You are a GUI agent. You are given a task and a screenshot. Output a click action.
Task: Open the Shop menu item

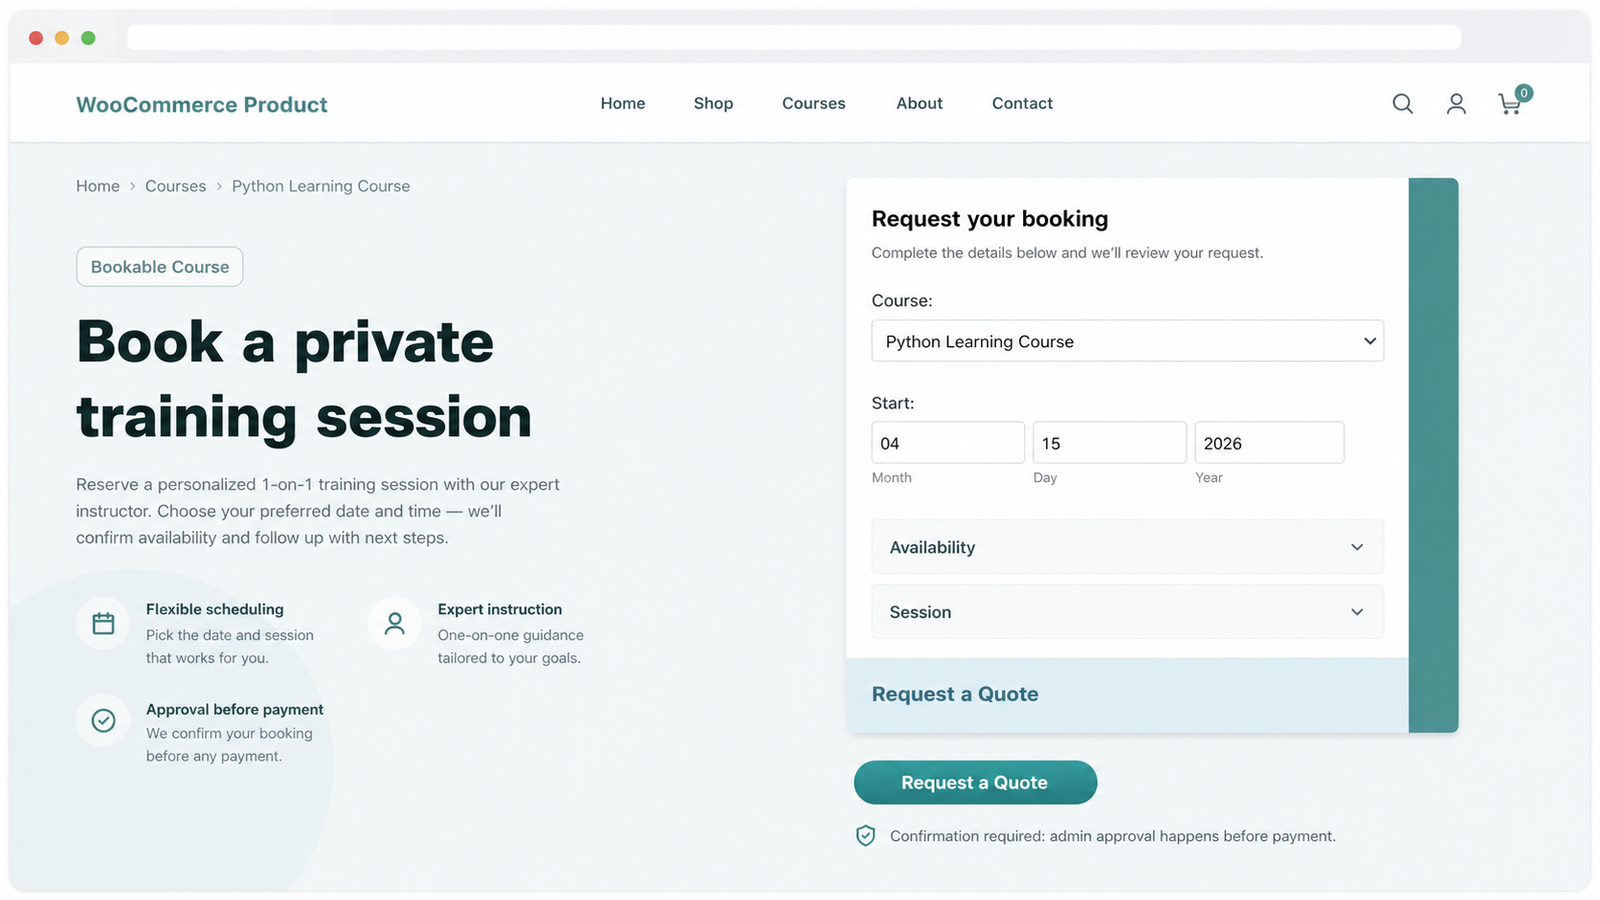click(713, 103)
